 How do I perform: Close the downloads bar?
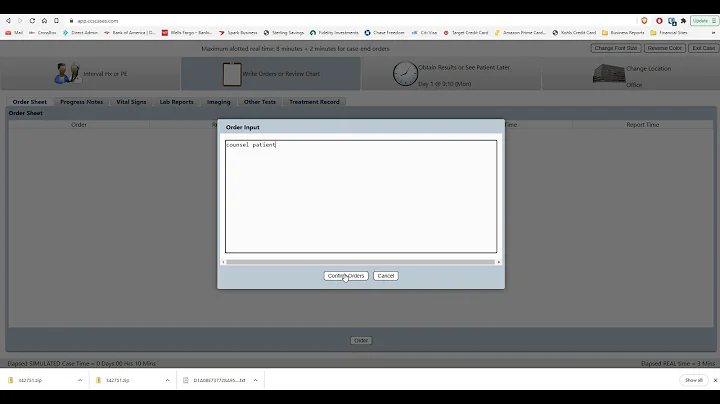tap(715, 380)
